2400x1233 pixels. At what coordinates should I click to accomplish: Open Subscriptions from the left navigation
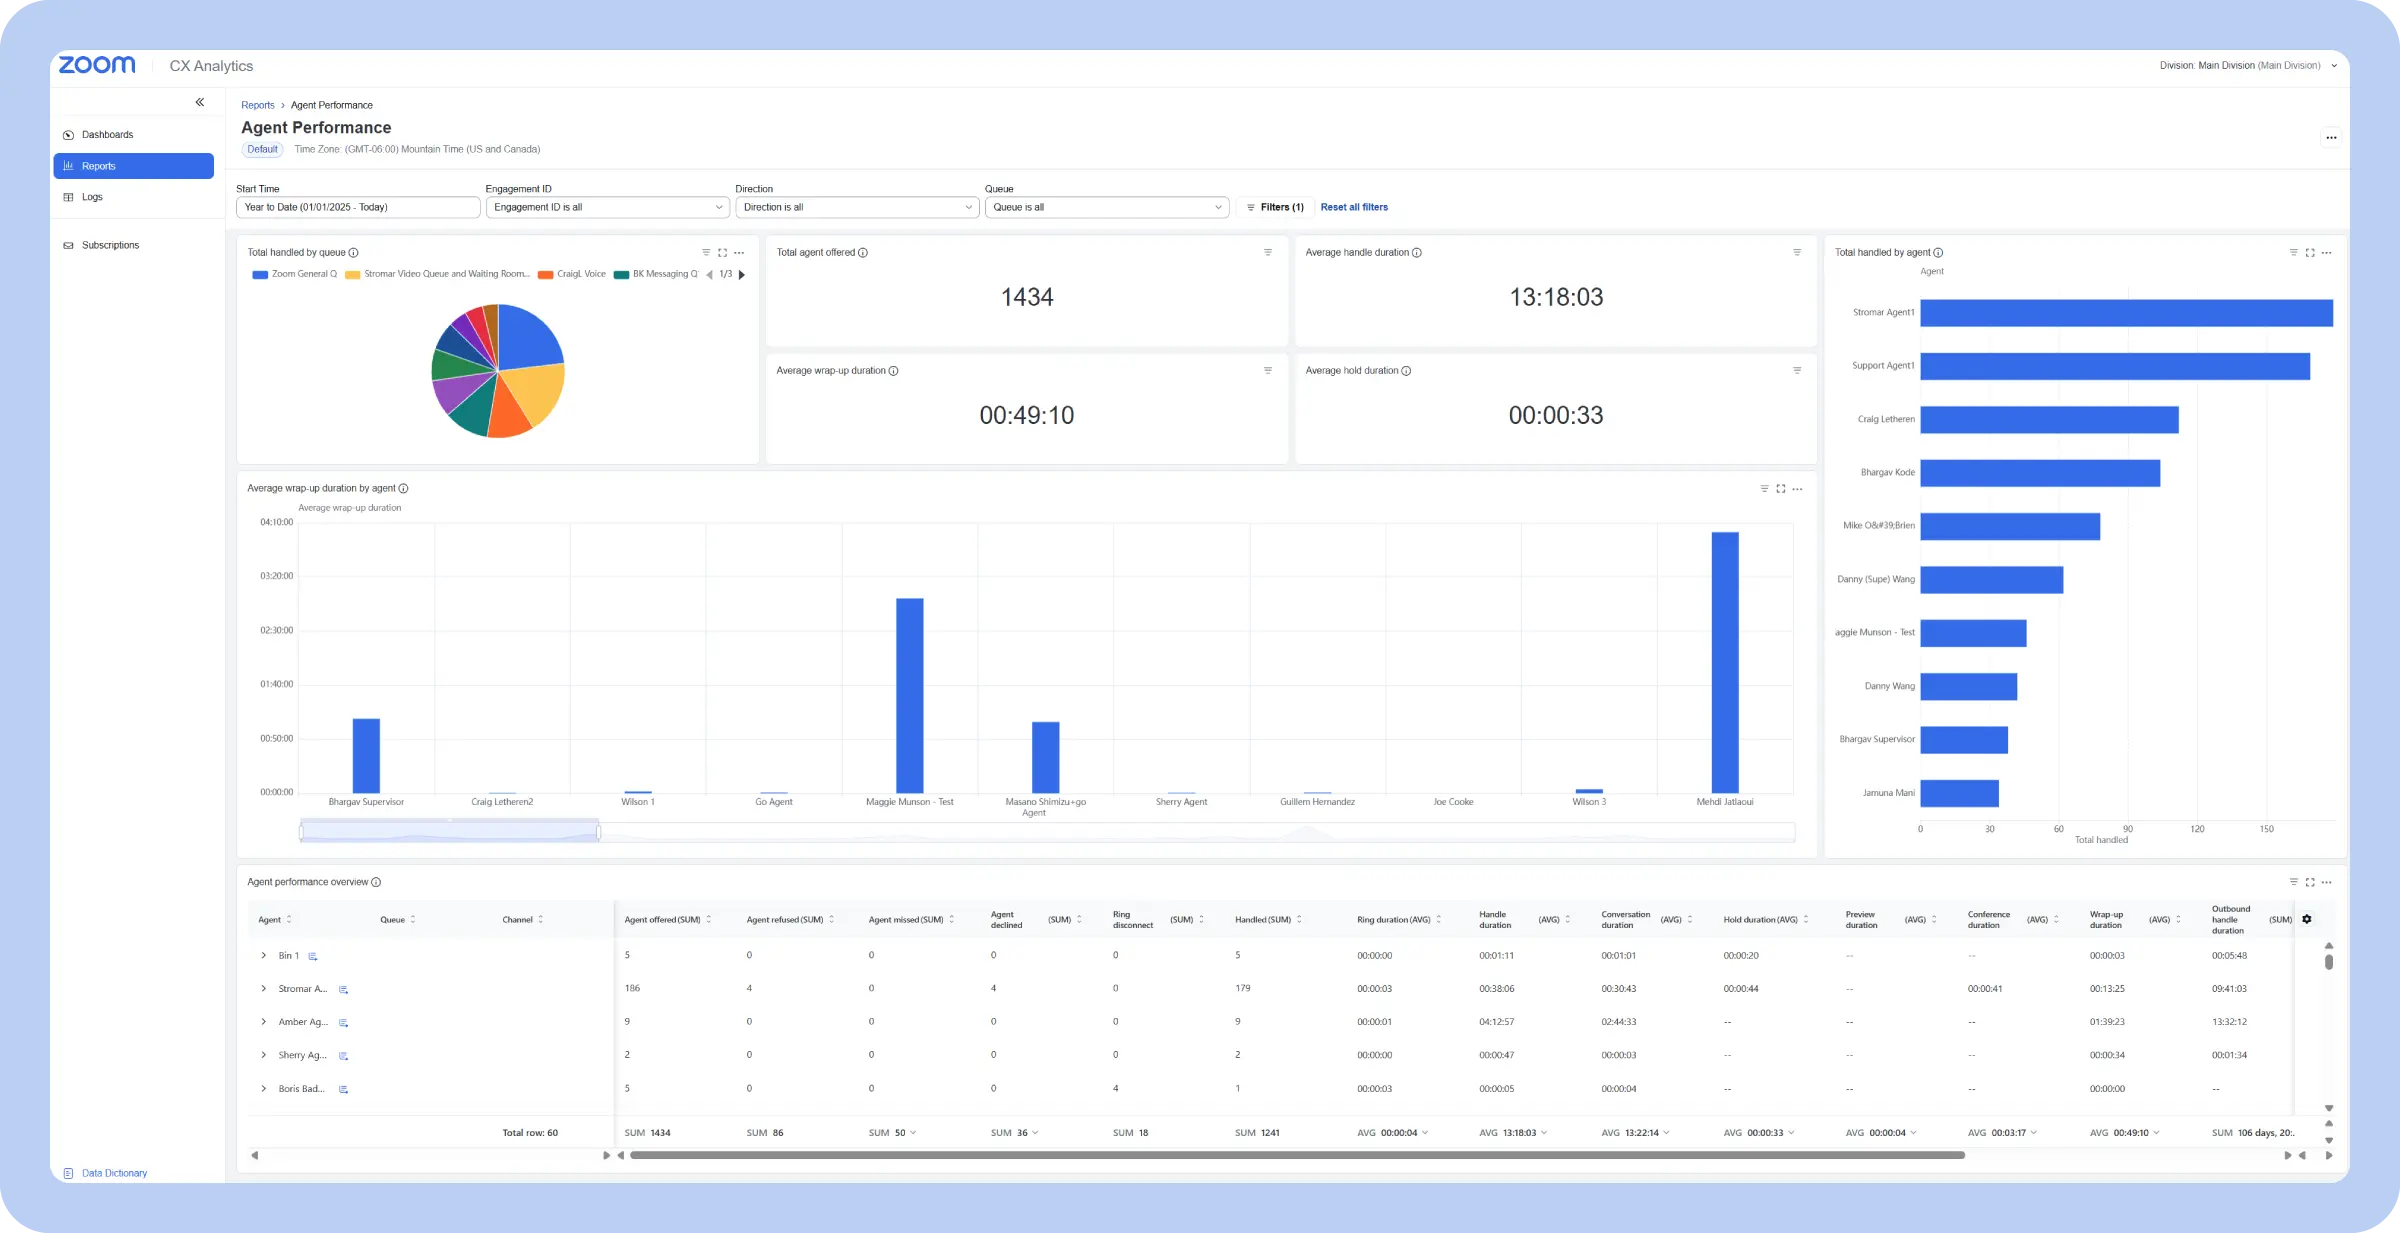(x=109, y=245)
